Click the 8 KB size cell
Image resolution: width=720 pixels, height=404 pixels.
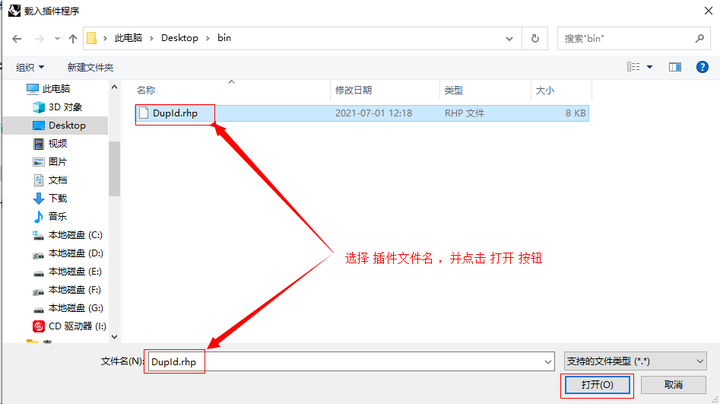click(x=575, y=113)
